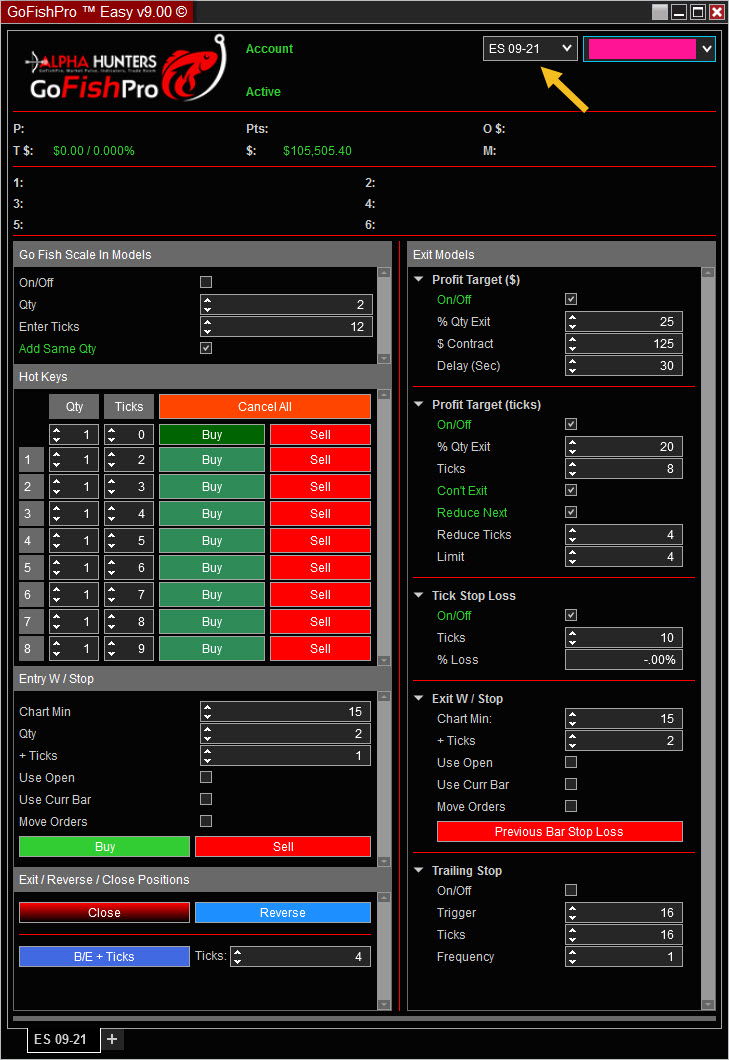This screenshot has width=729, height=1060.
Task: Toggle Profit Target ($) On/Off checkbox
Action: pos(571,299)
